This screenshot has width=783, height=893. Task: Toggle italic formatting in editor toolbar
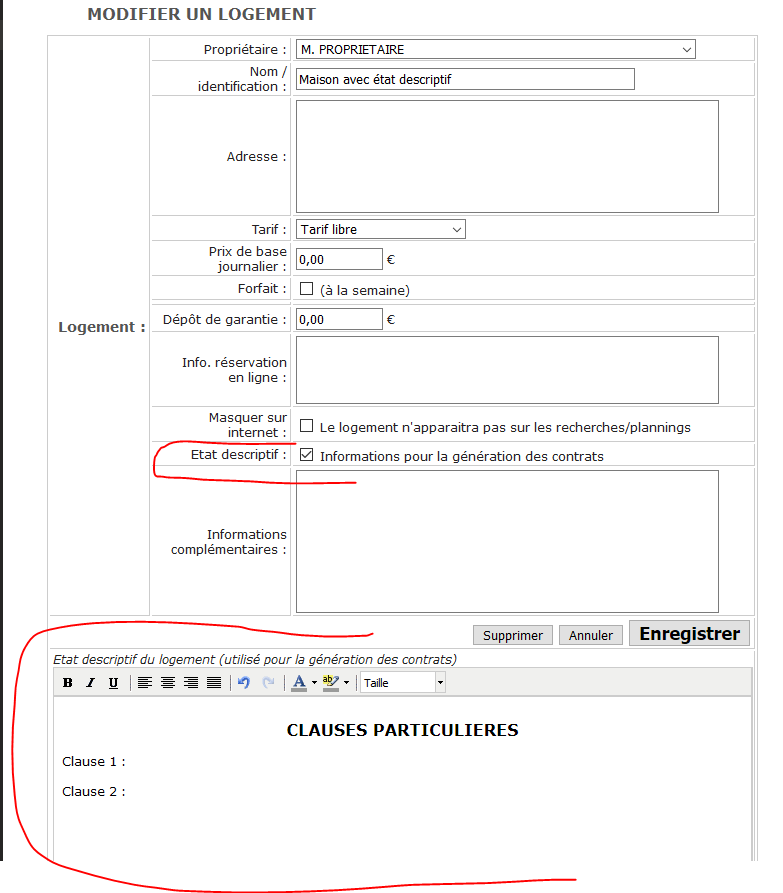tap(90, 682)
